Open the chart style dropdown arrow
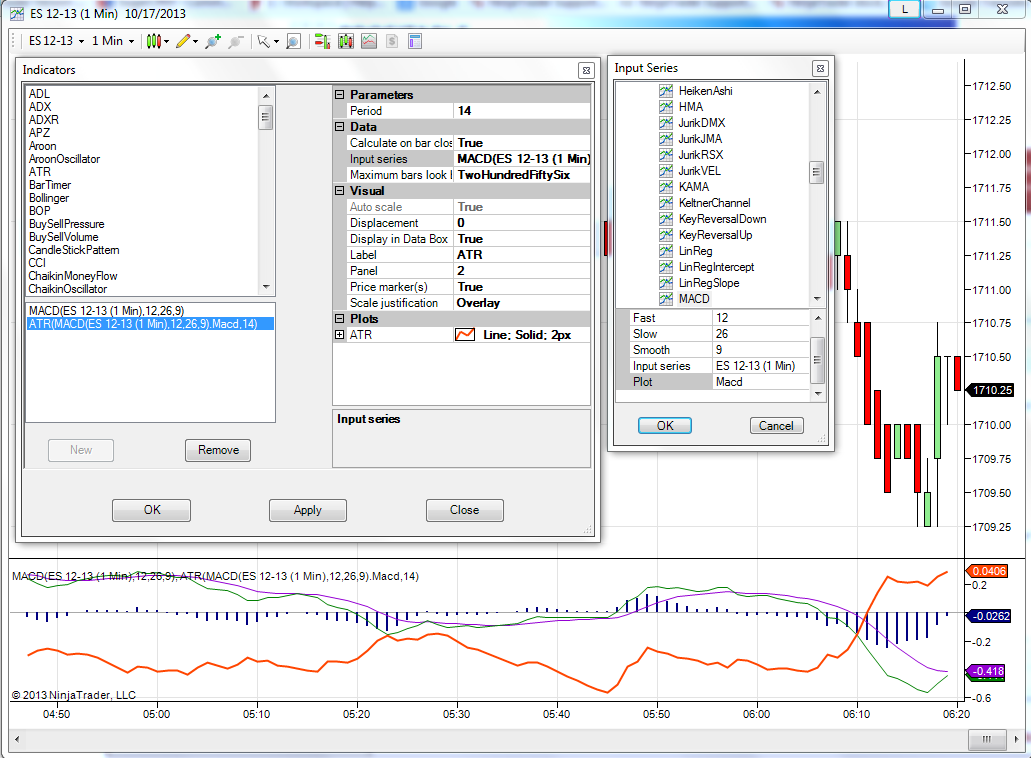The image size is (1031, 758). pyautogui.click(x=166, y=41)
